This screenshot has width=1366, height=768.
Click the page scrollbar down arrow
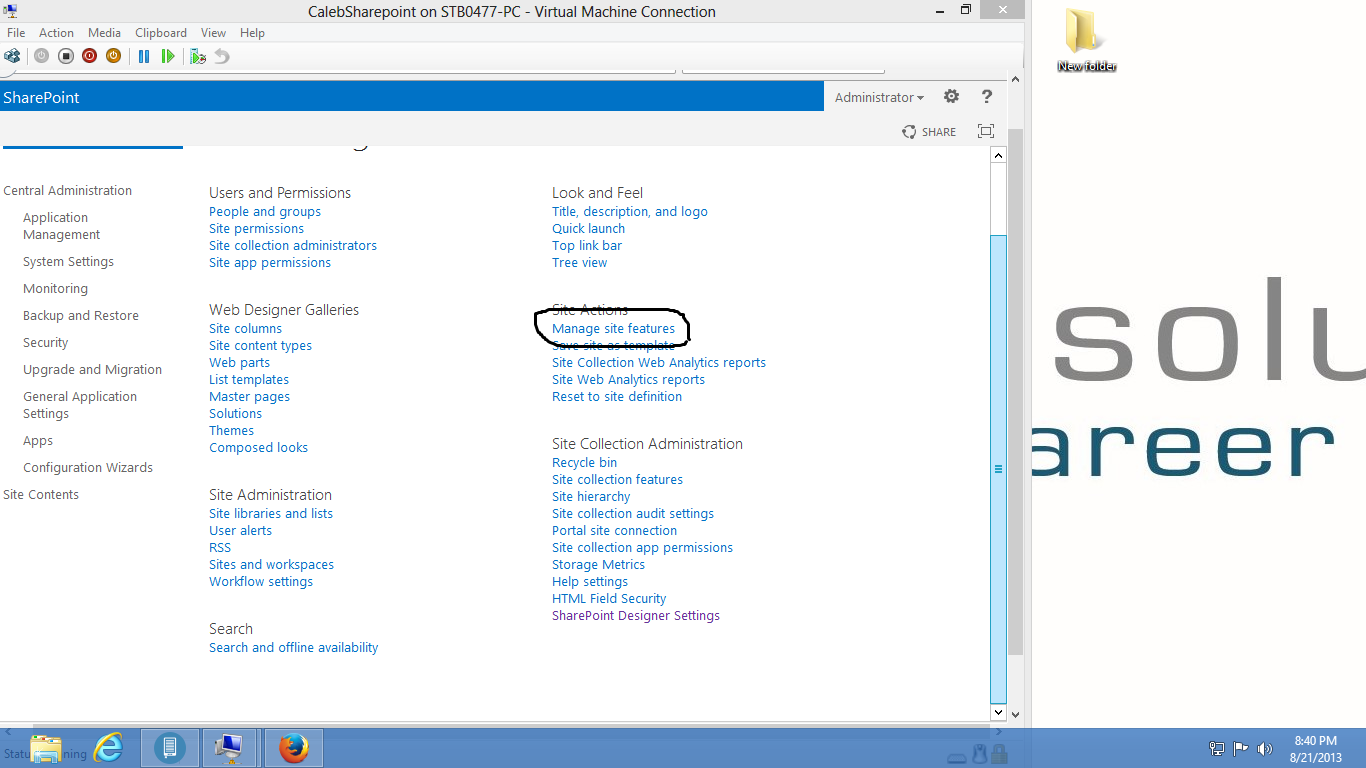pyautogui.click(x=998, y=713)
